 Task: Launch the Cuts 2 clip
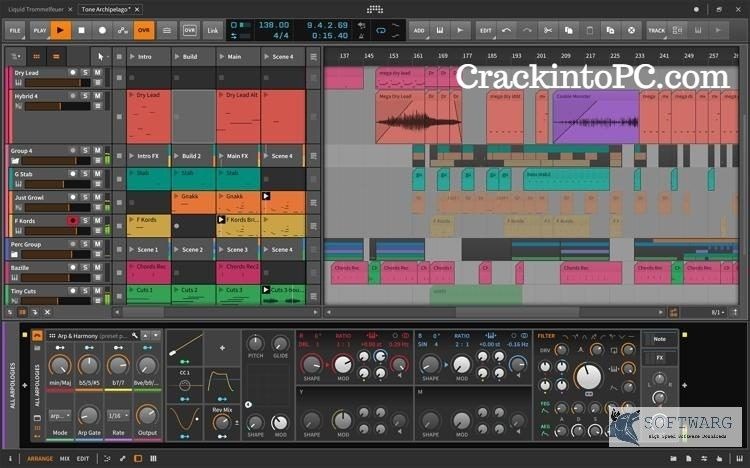(x=177, y=290)
